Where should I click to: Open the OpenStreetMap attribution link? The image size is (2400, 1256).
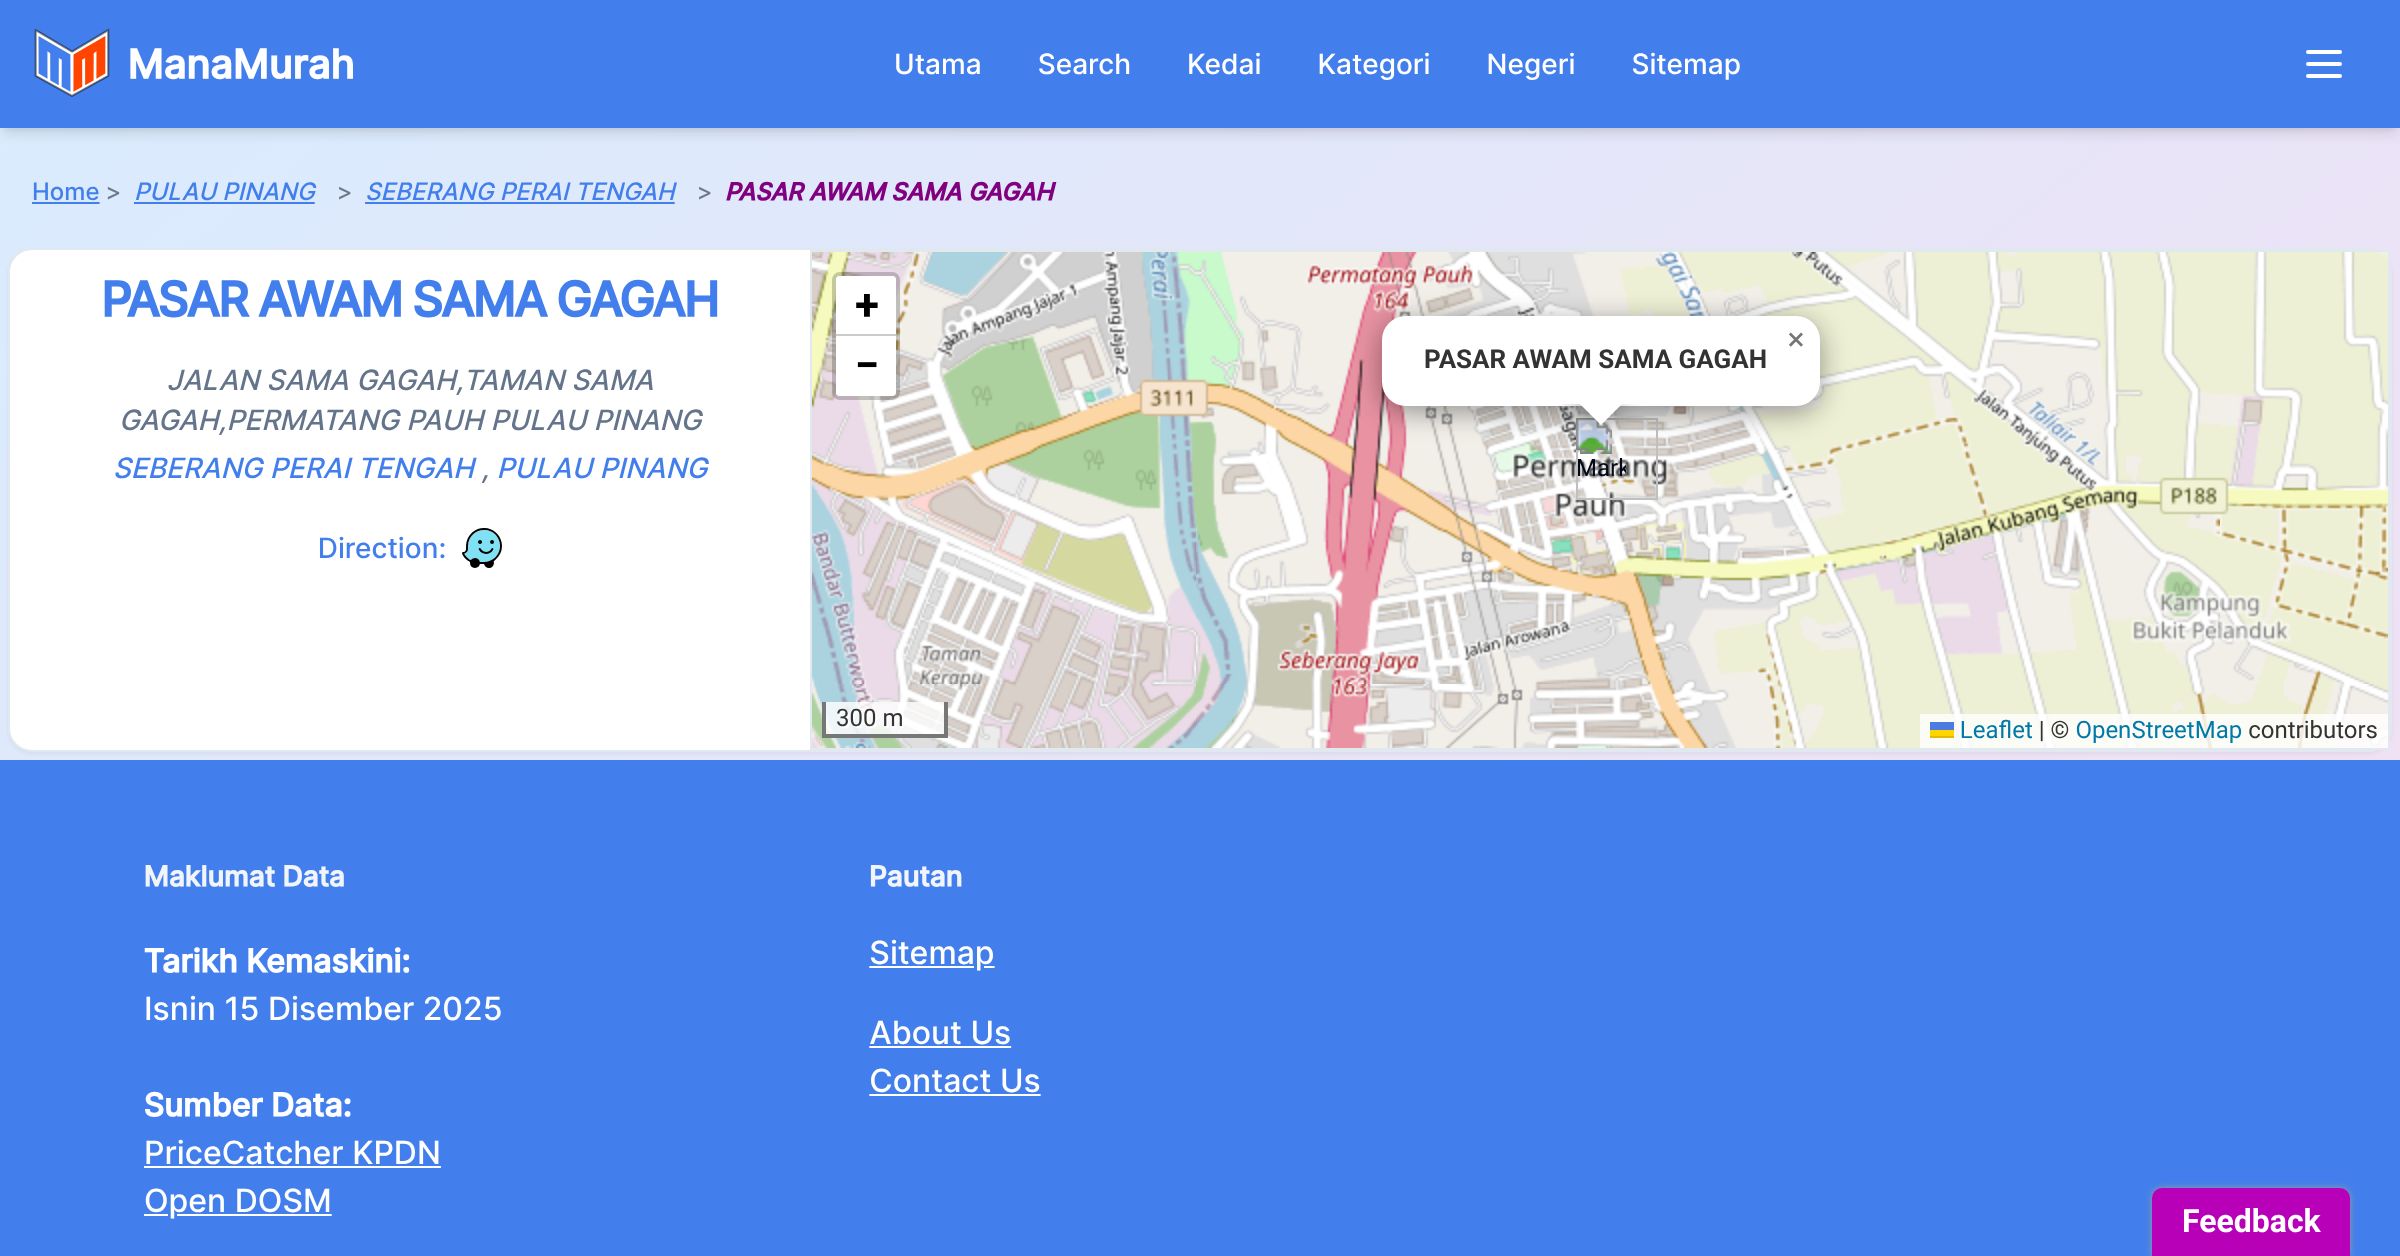click(x=2158, y=730)
